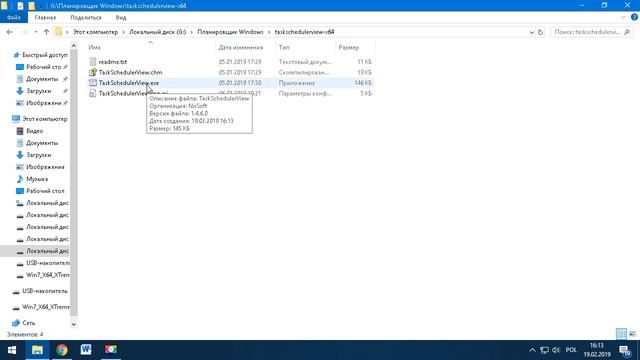Viewport: 640px width, 360px height.
Task: Select the TaskSchedulerView.chm file
Action: click(130, 72)
